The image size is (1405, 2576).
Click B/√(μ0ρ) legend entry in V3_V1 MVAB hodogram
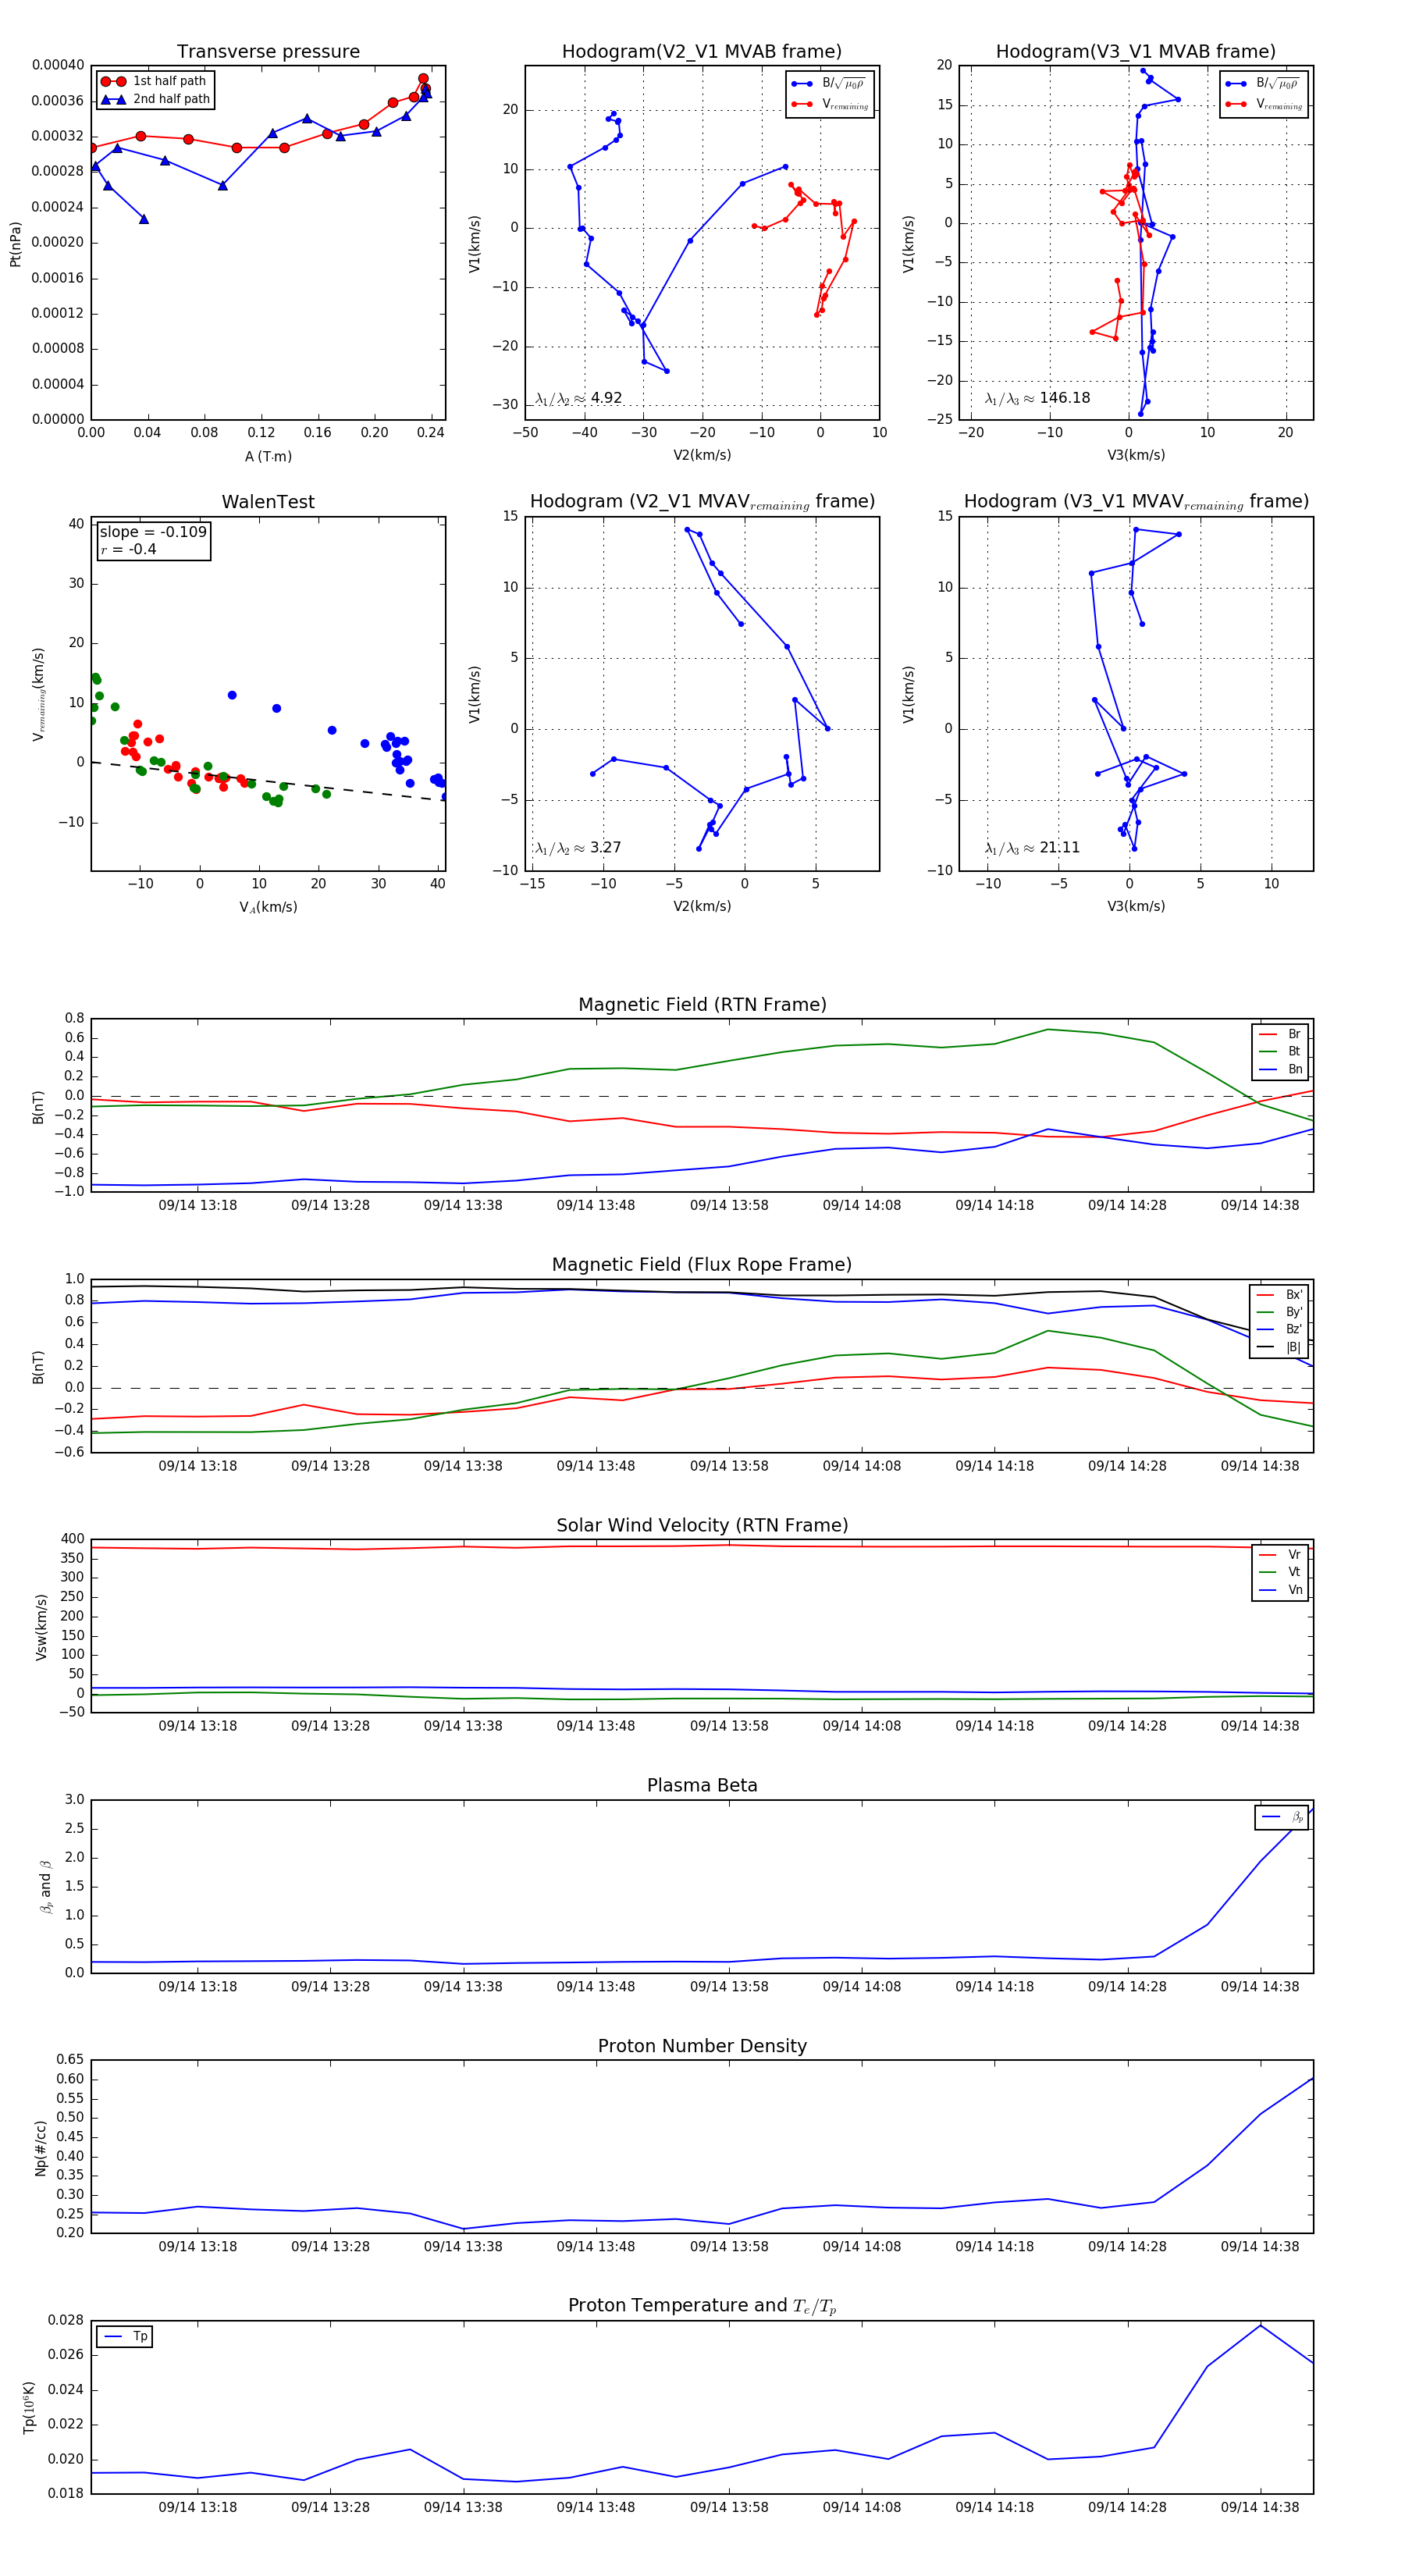click(x=1264, y=84)
